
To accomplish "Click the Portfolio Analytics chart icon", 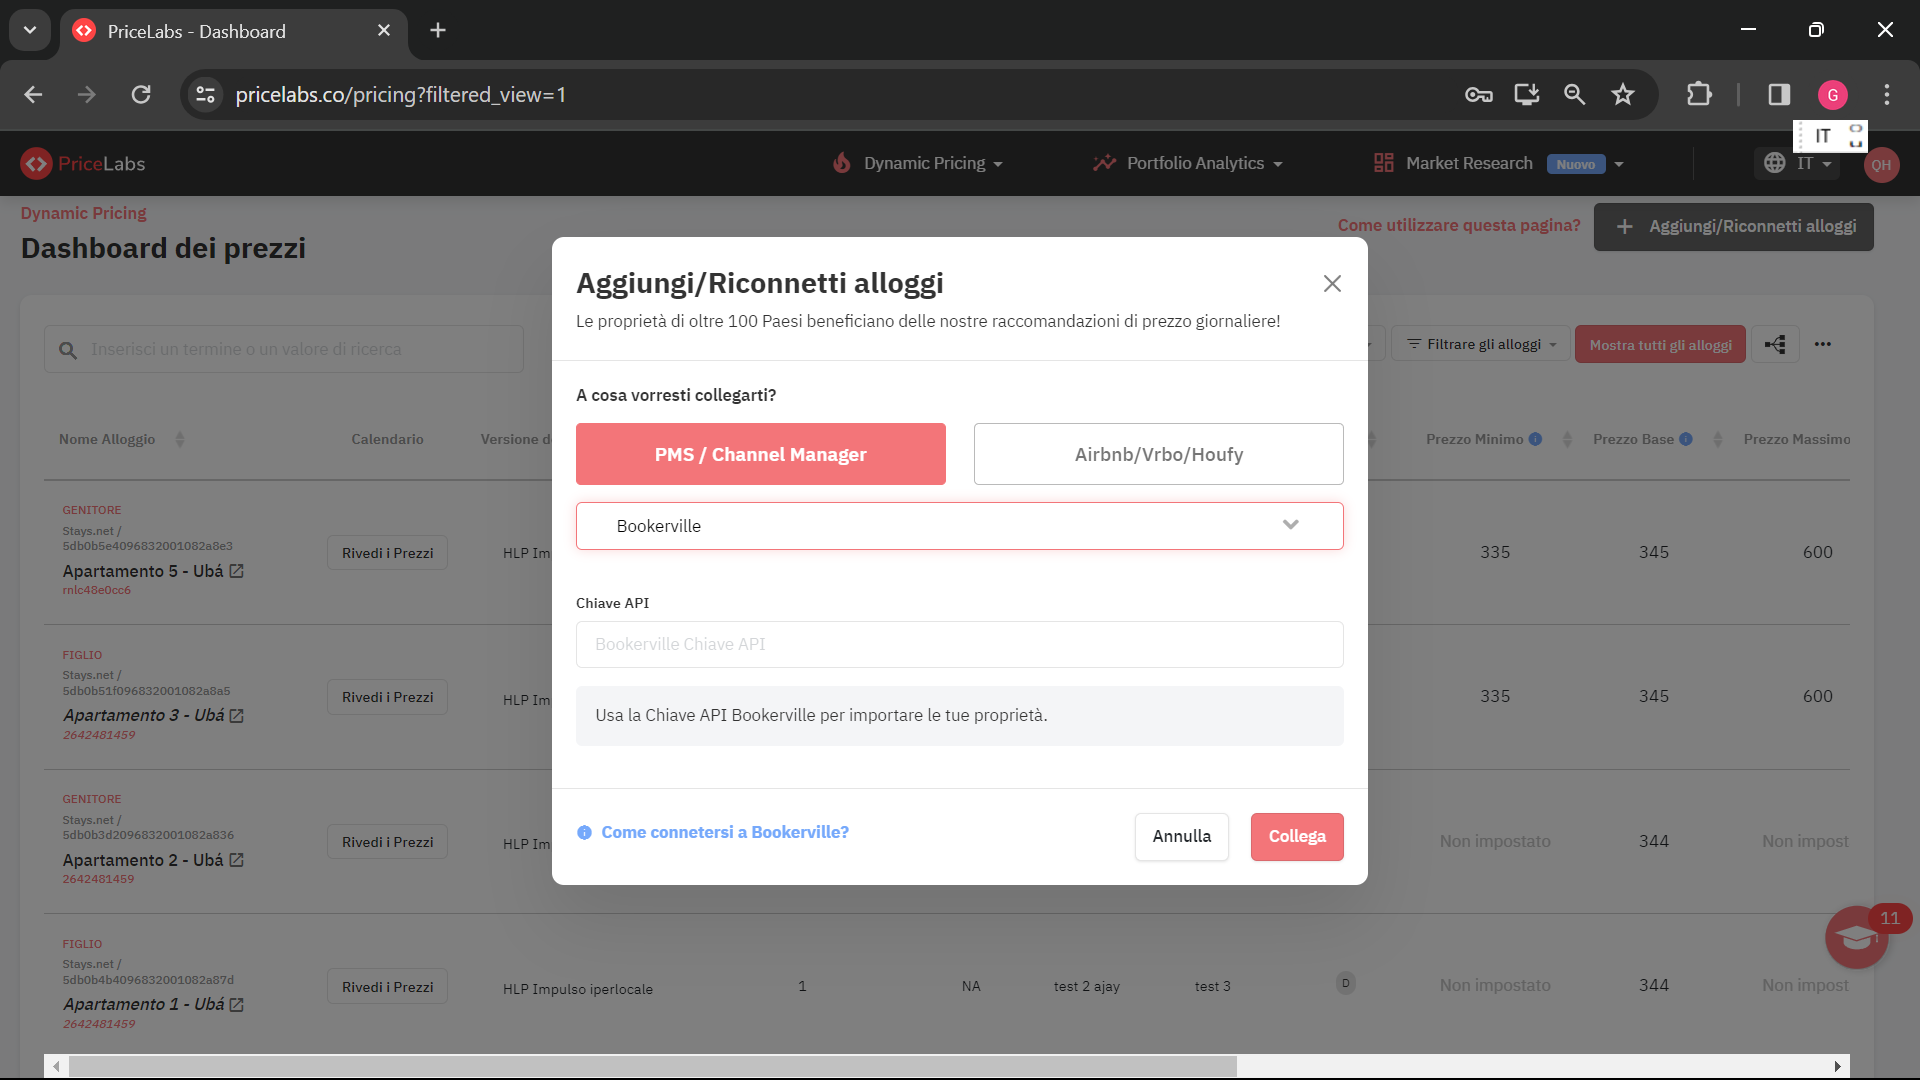I will click(x=1104, y=163).
